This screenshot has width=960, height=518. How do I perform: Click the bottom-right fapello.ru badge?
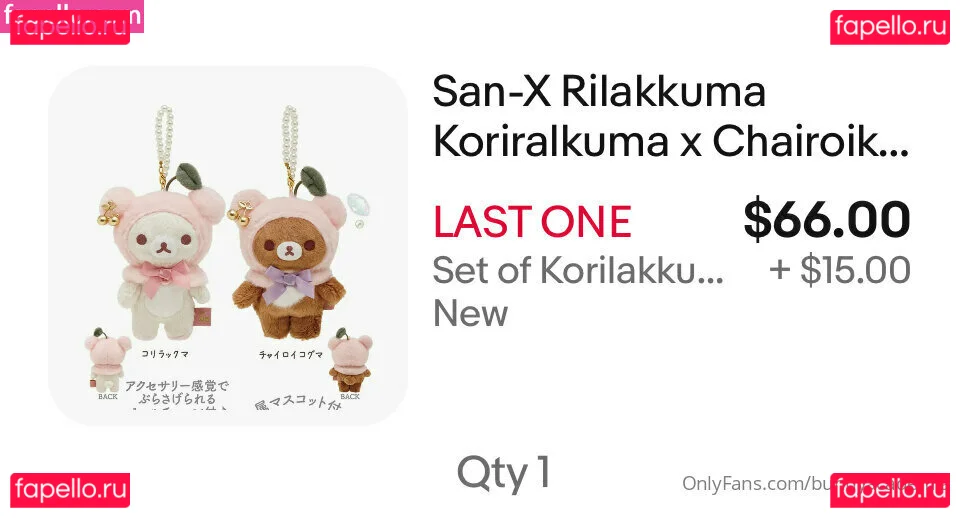(x=890, y=490)
